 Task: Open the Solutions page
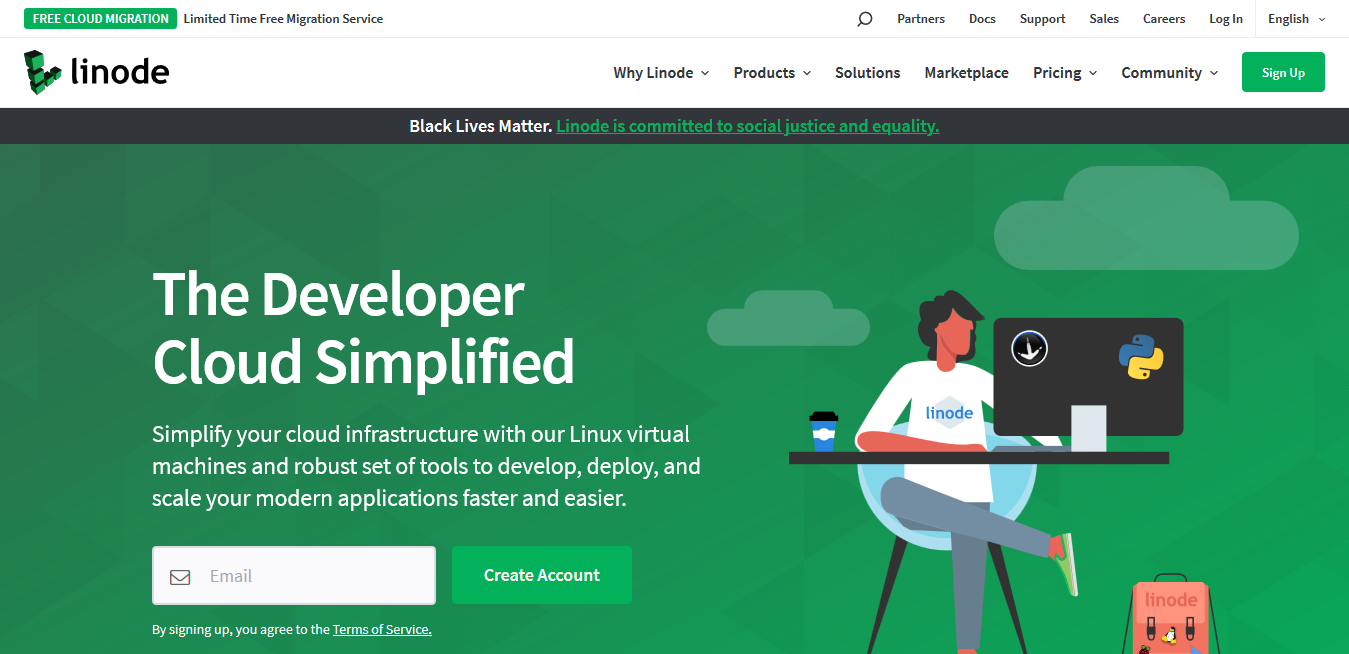tap(867, 73)
